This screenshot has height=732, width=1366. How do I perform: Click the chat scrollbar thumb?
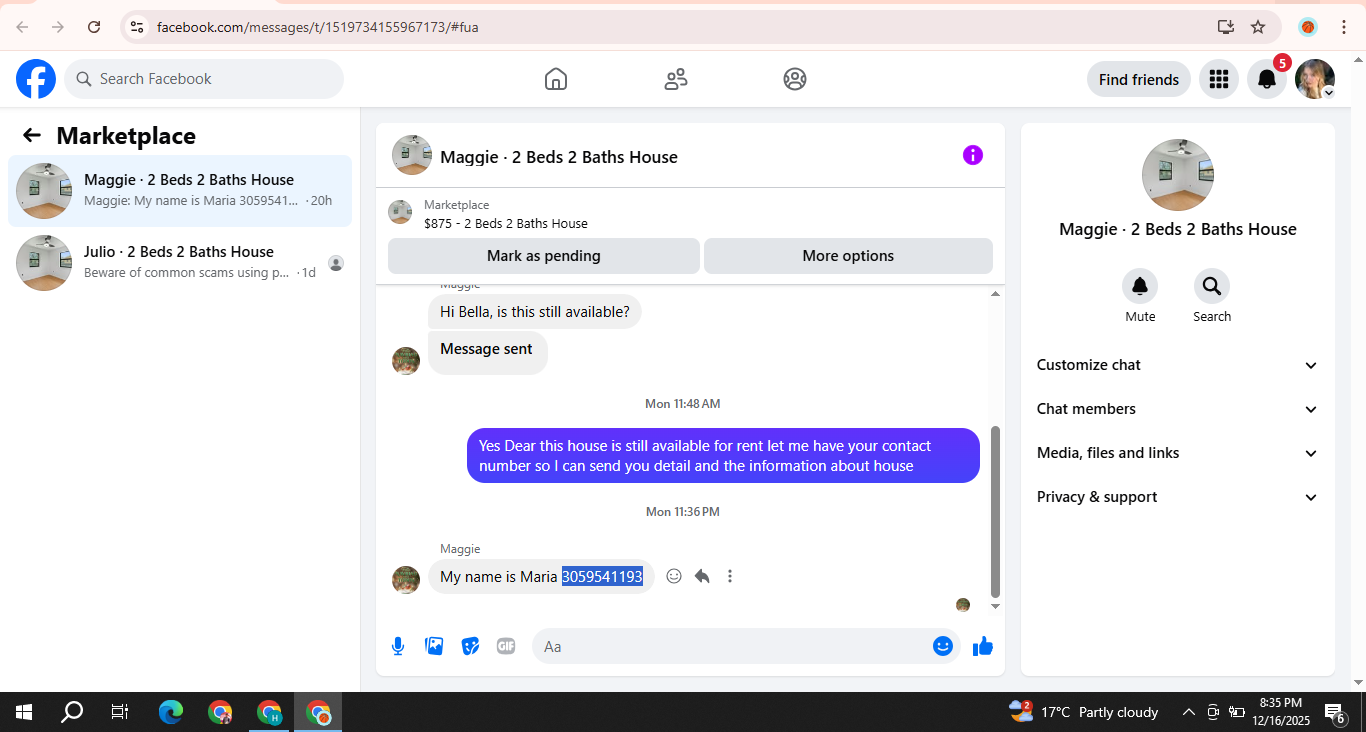(x=995, y=511)
